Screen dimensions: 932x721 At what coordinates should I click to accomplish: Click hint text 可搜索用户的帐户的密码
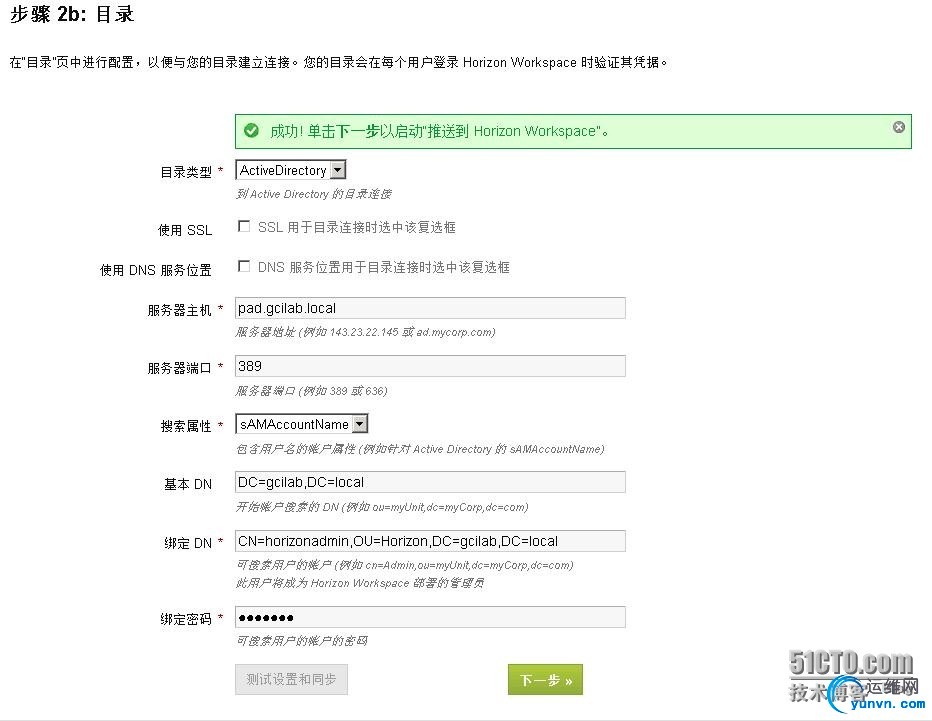[x=302, y=641]
